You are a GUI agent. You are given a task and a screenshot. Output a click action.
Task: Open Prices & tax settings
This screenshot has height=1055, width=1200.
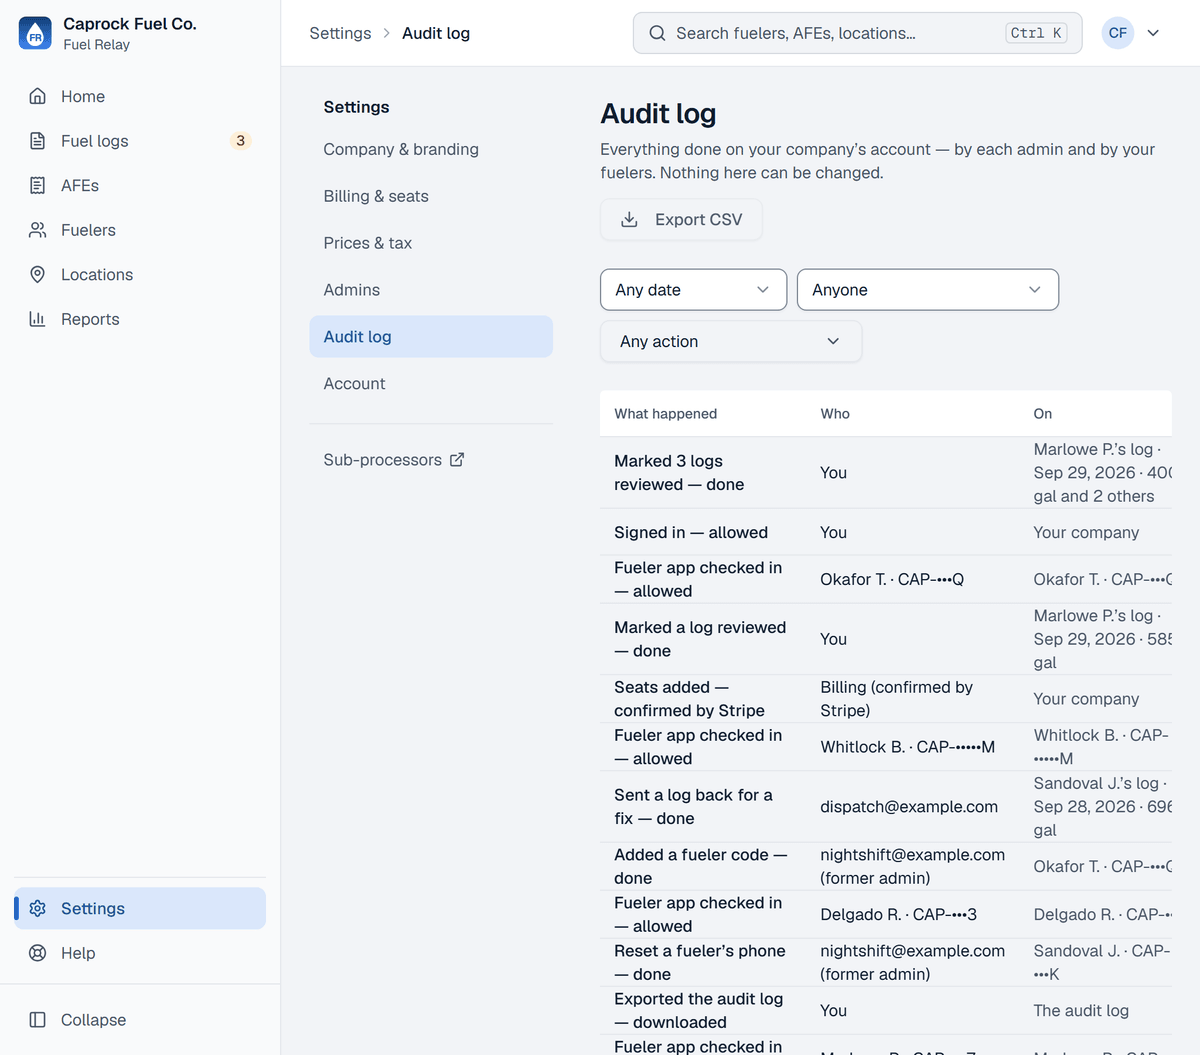point(431,243)
